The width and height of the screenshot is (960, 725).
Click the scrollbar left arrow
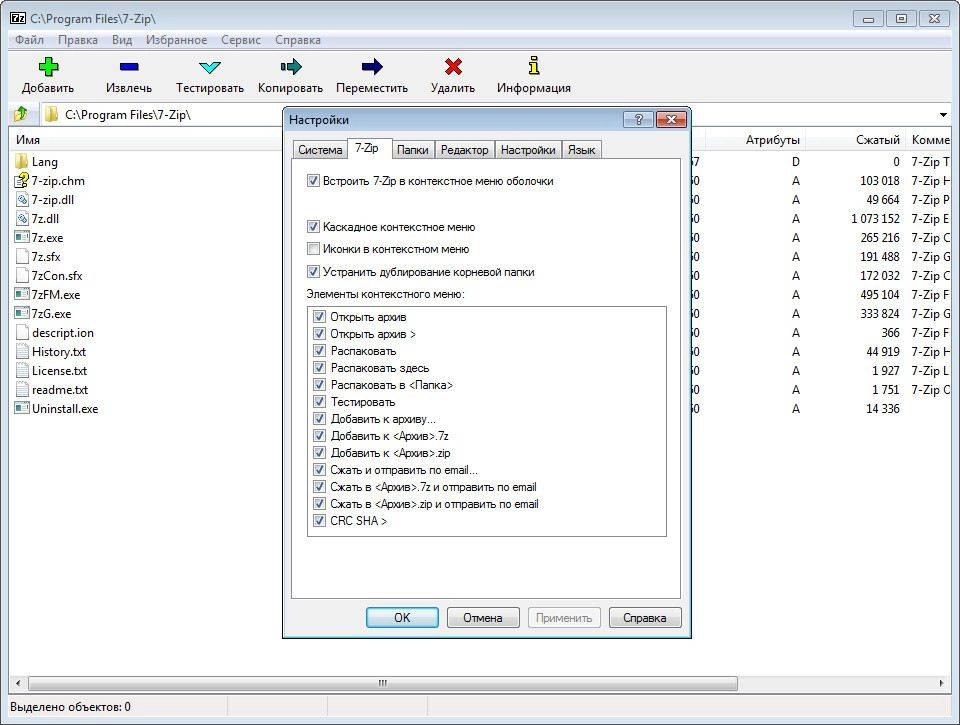pos(18,683)
